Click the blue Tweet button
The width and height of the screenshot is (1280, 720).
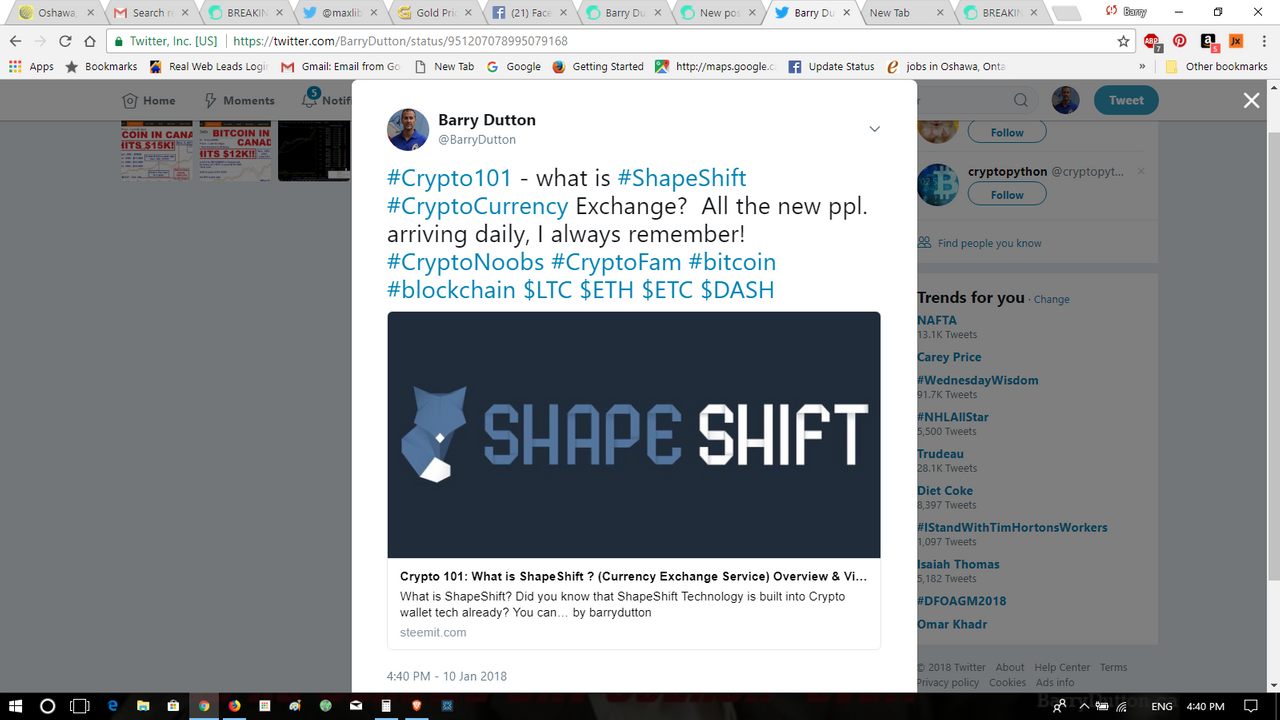[x=1126, y=100]
